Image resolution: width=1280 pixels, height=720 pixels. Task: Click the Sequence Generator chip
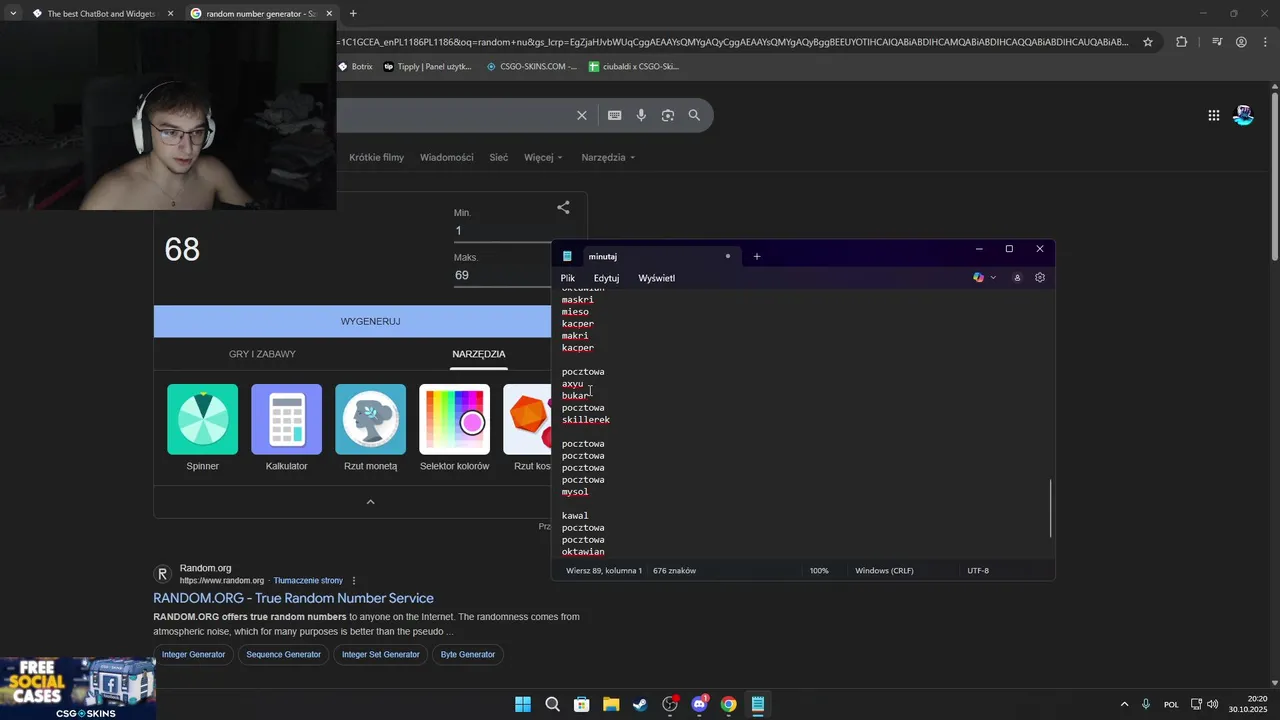pos(284,654)
